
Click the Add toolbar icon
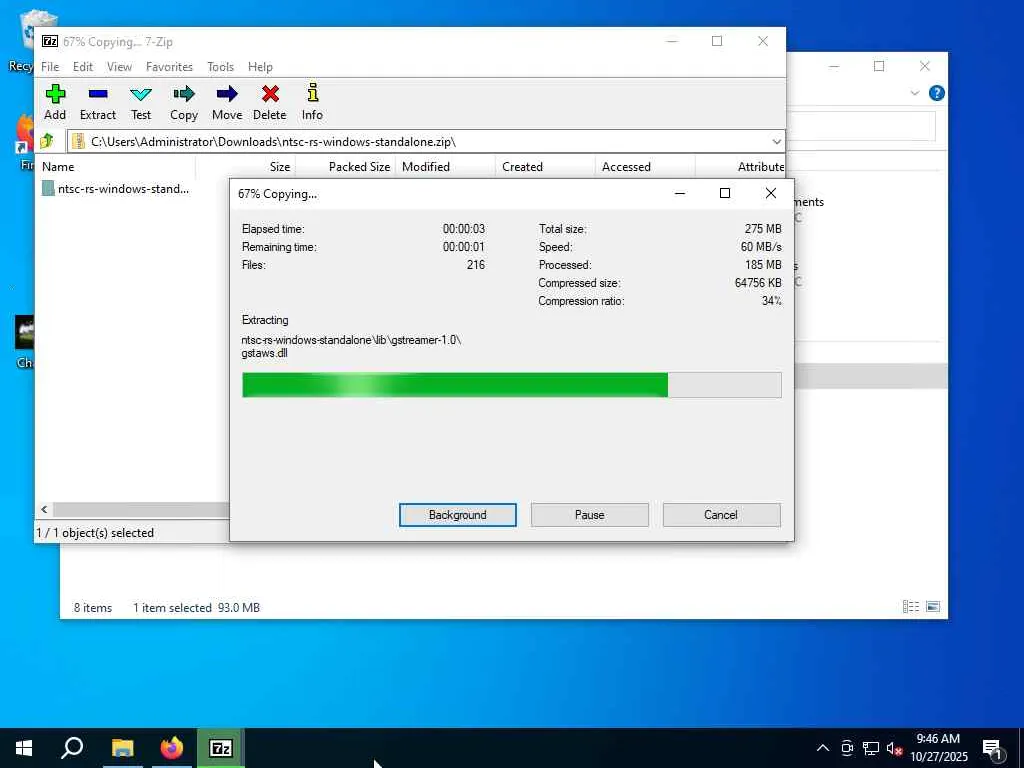(x=55, y=103)
